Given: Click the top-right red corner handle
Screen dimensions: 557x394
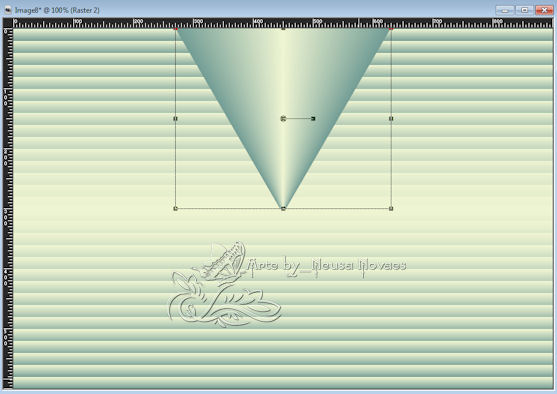Looking at the screenshot, I should click(391, 28).
